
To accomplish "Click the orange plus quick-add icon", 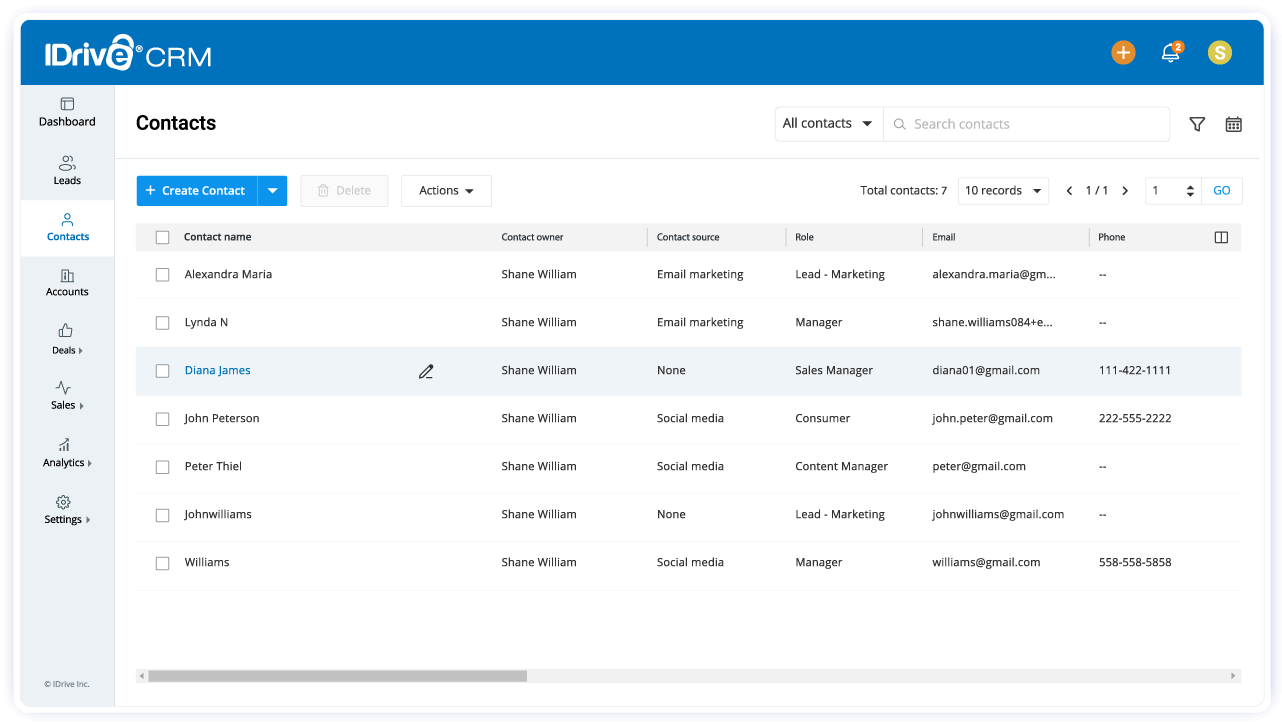I will click(1123, 53).
